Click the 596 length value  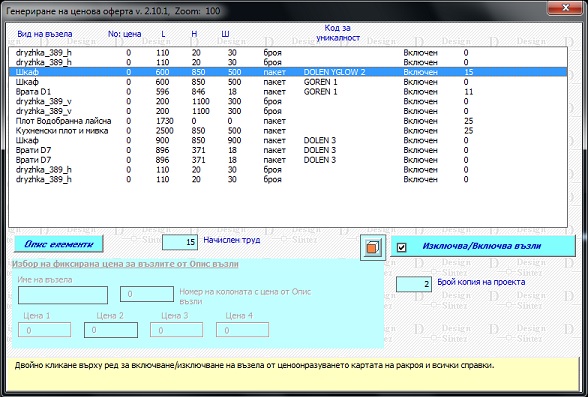(162, 91)
